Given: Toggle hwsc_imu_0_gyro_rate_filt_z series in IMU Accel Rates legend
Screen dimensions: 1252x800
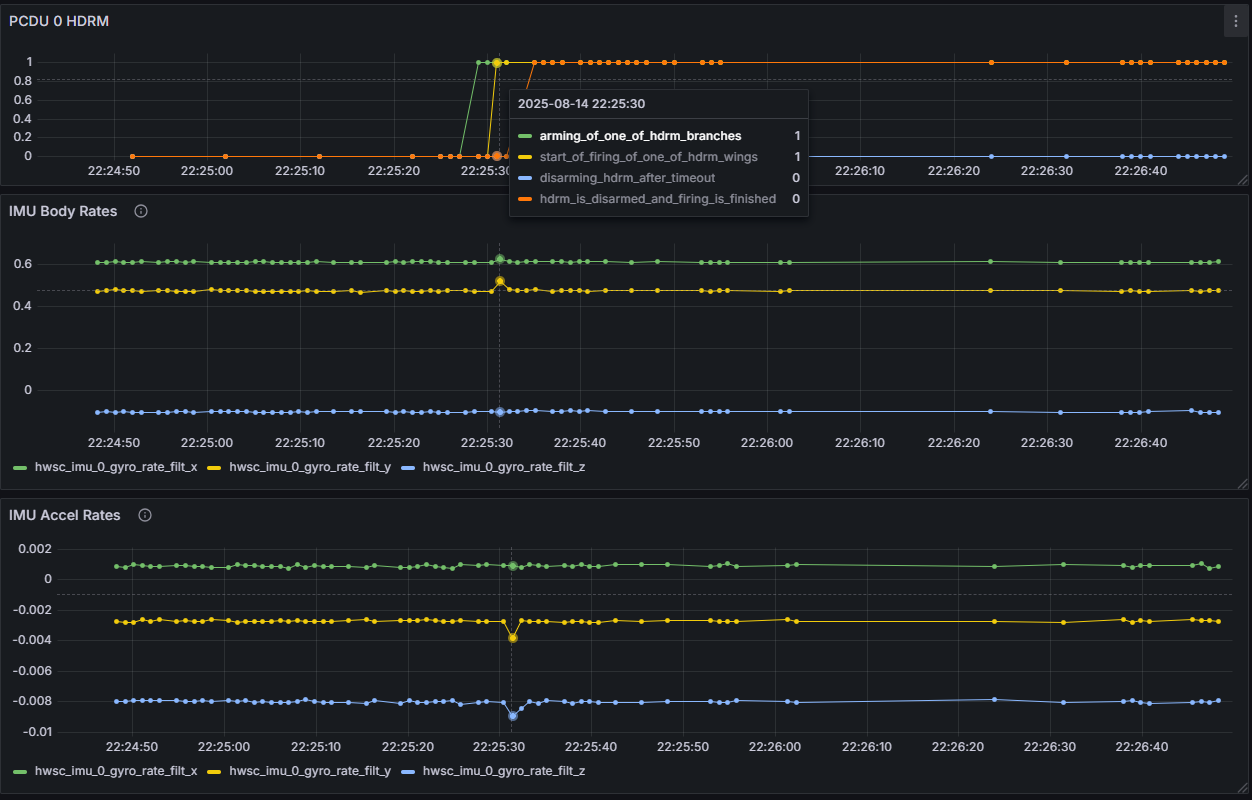Looking at the screenshot, I should tap(504, 771).
